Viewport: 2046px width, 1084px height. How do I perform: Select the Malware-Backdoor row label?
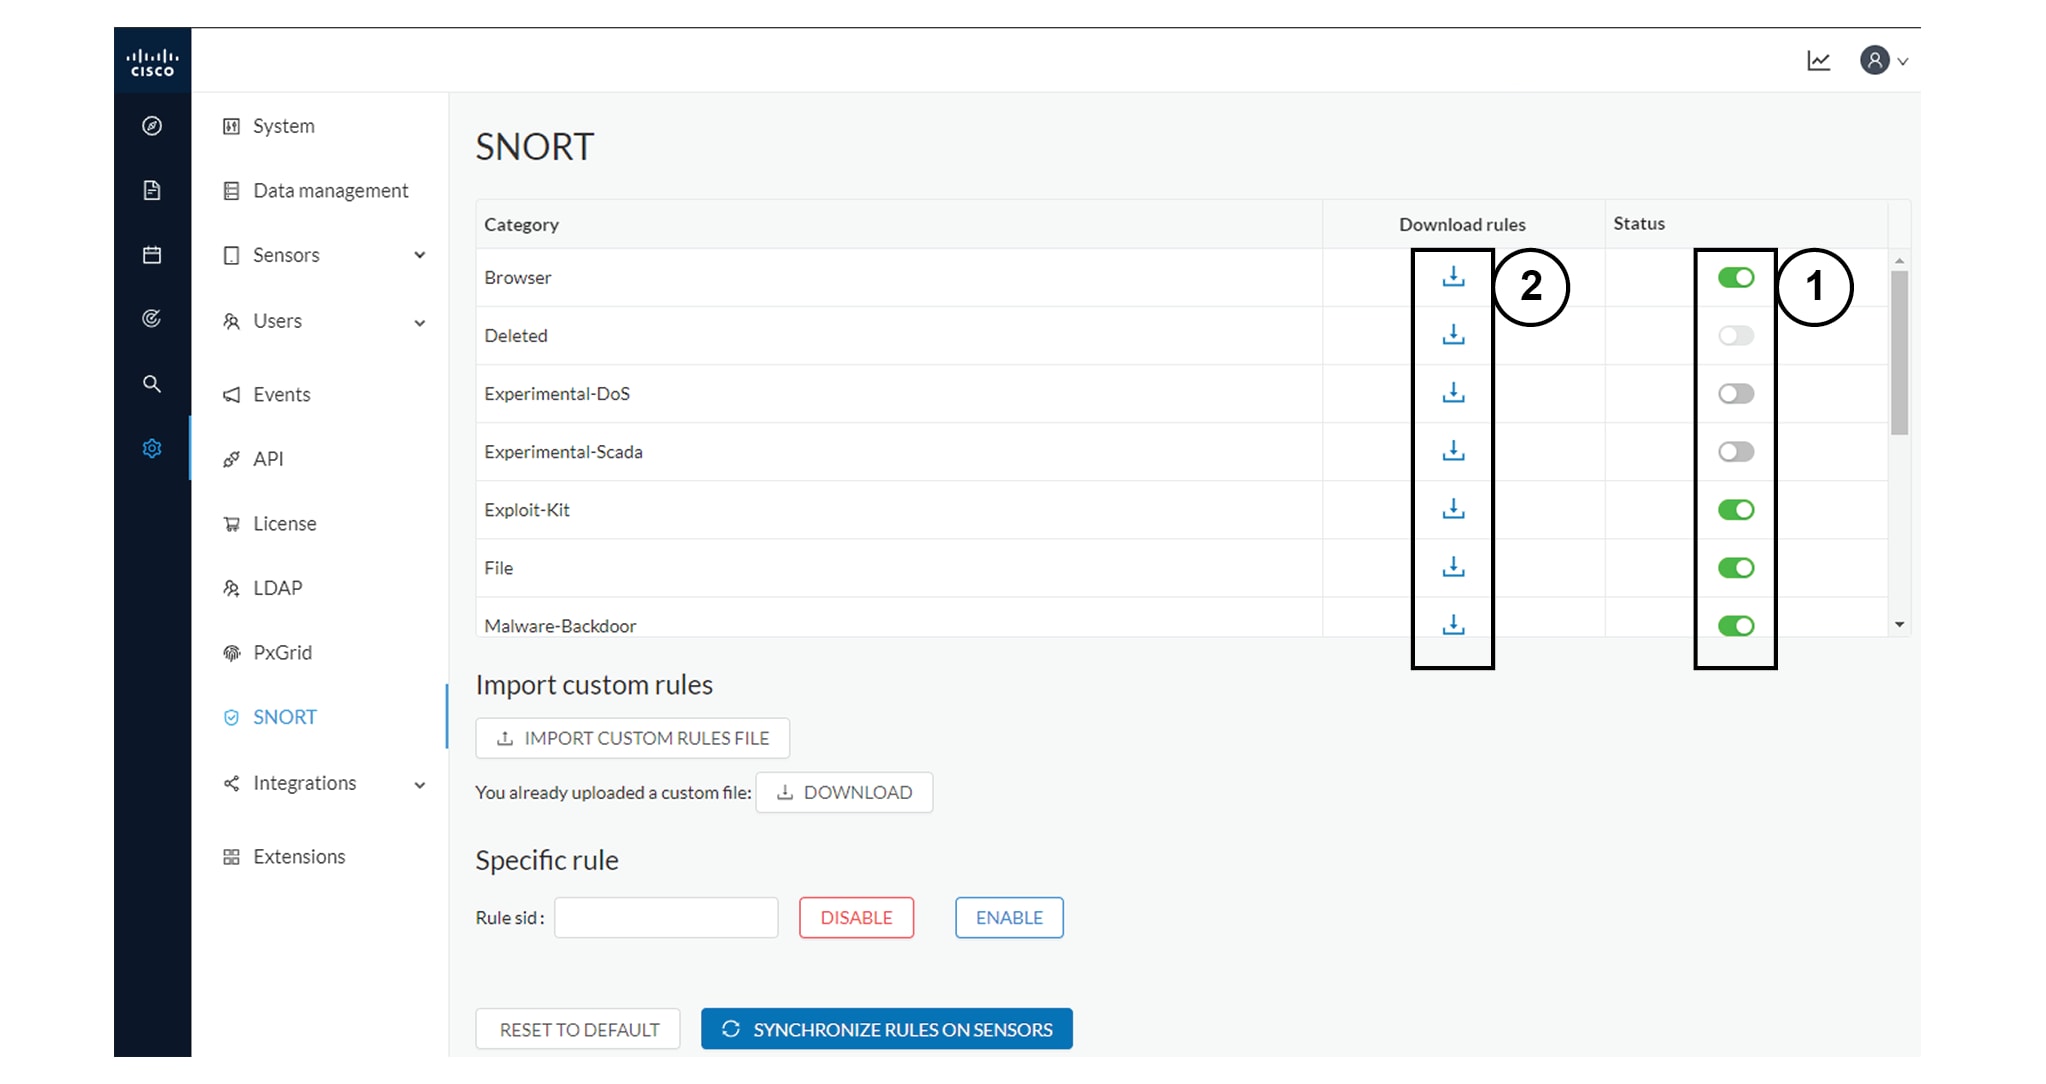pos(560,626)
